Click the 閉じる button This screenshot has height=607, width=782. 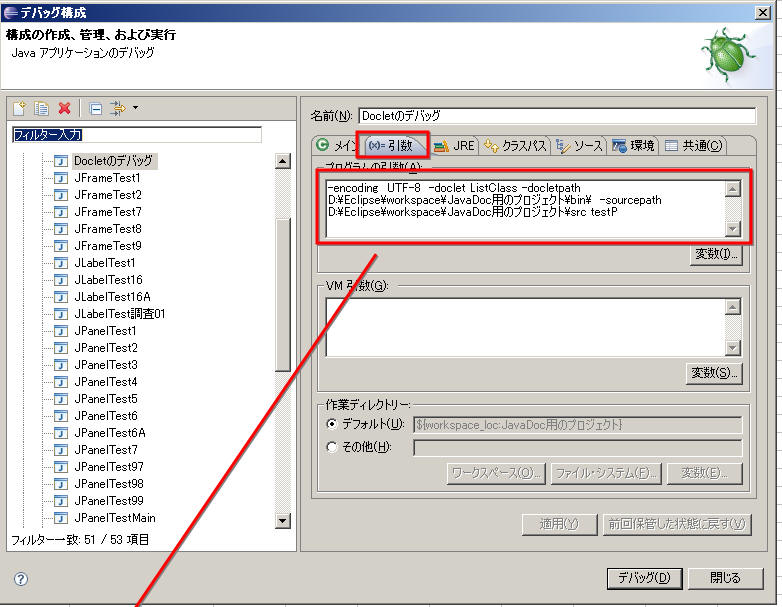(725, 578)
